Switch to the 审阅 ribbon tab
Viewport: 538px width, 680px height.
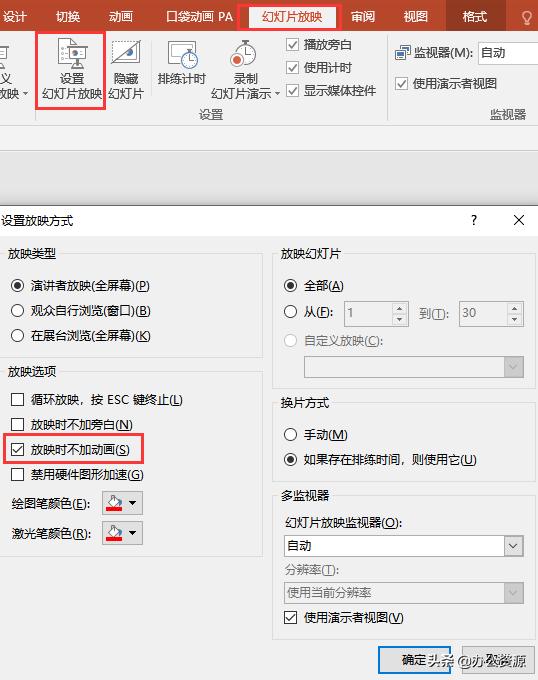click(x=363, y=17)
